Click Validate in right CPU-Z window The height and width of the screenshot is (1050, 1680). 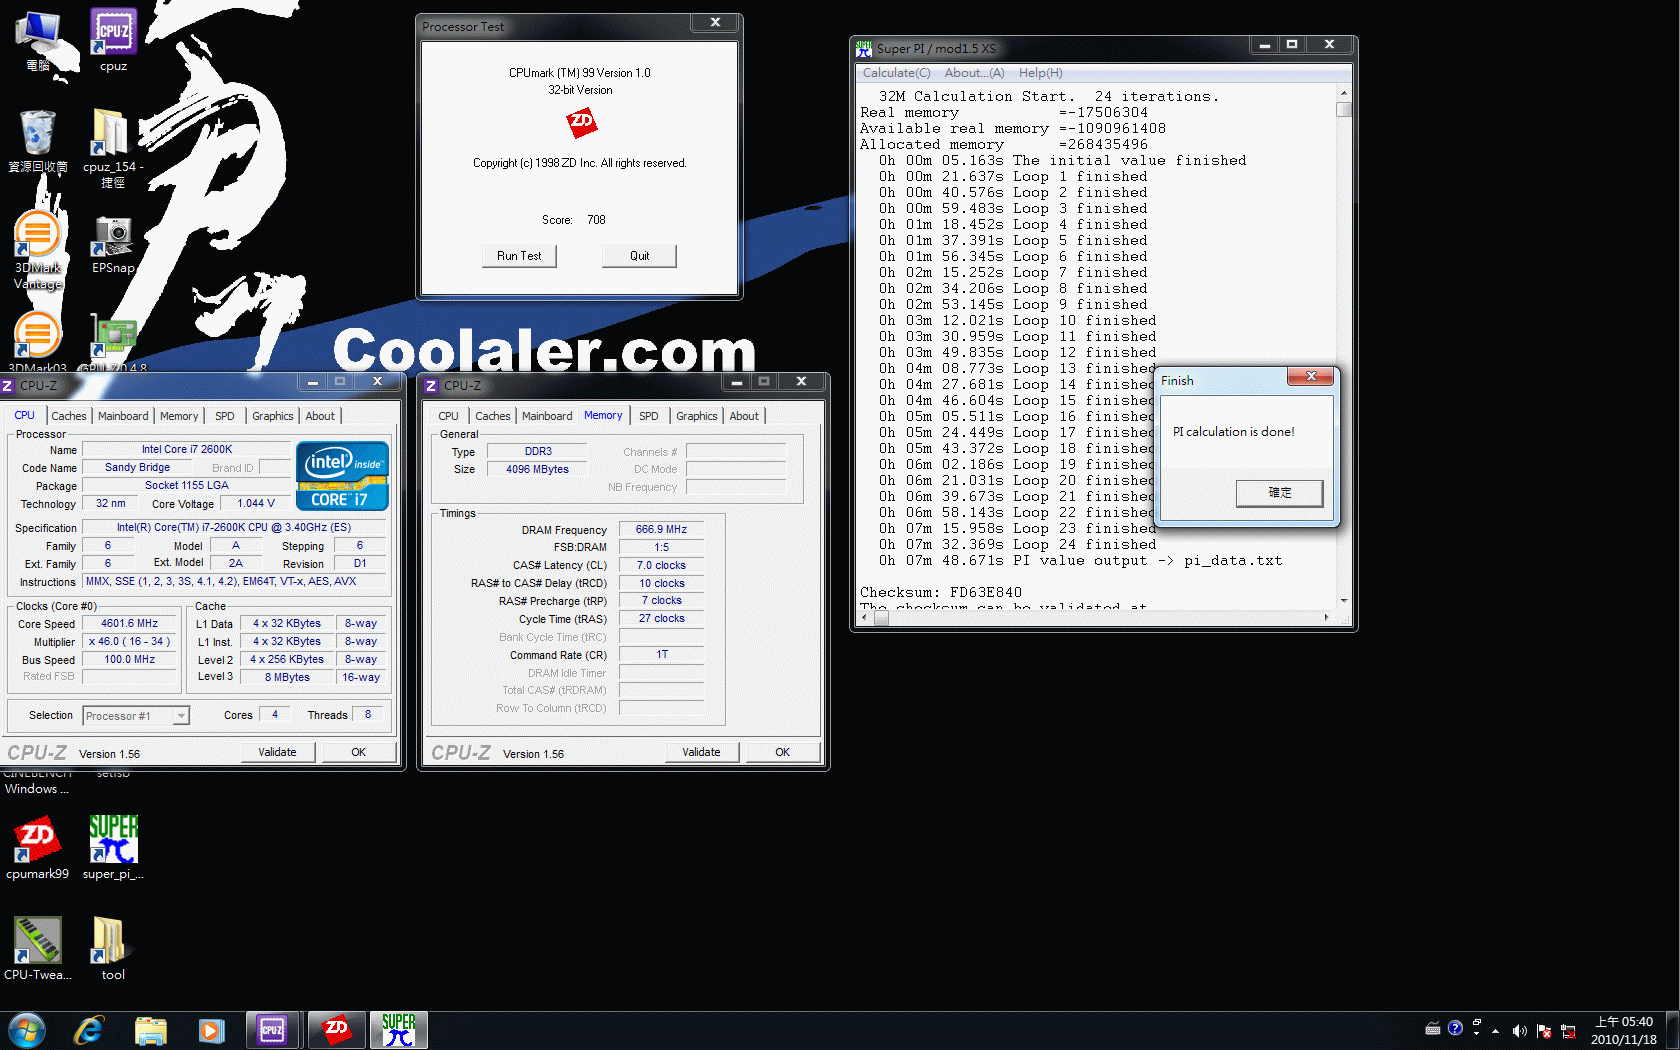click(702, 752)
